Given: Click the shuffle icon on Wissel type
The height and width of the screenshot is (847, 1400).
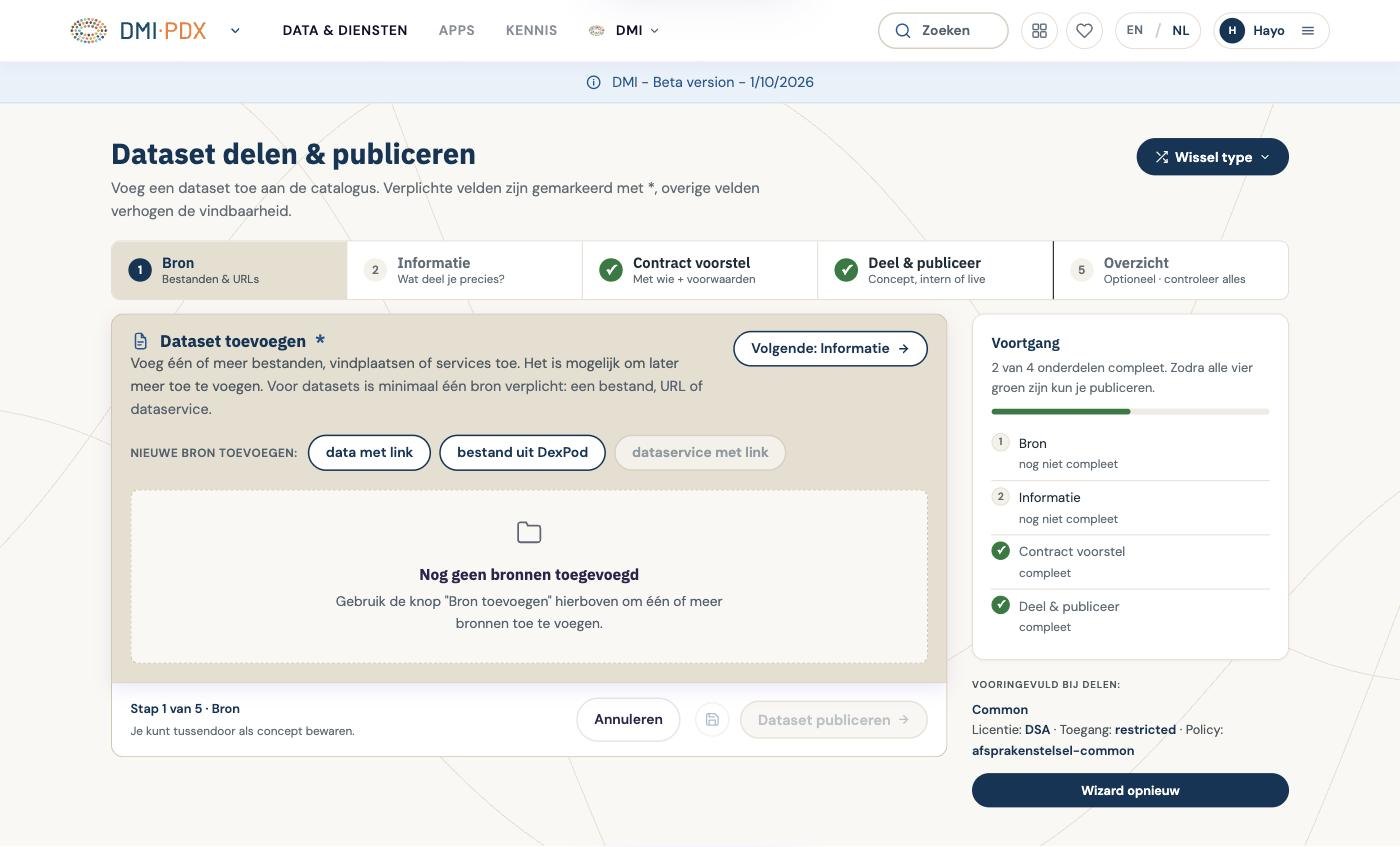Looking at the screenshot, I should pos(1162,157).
